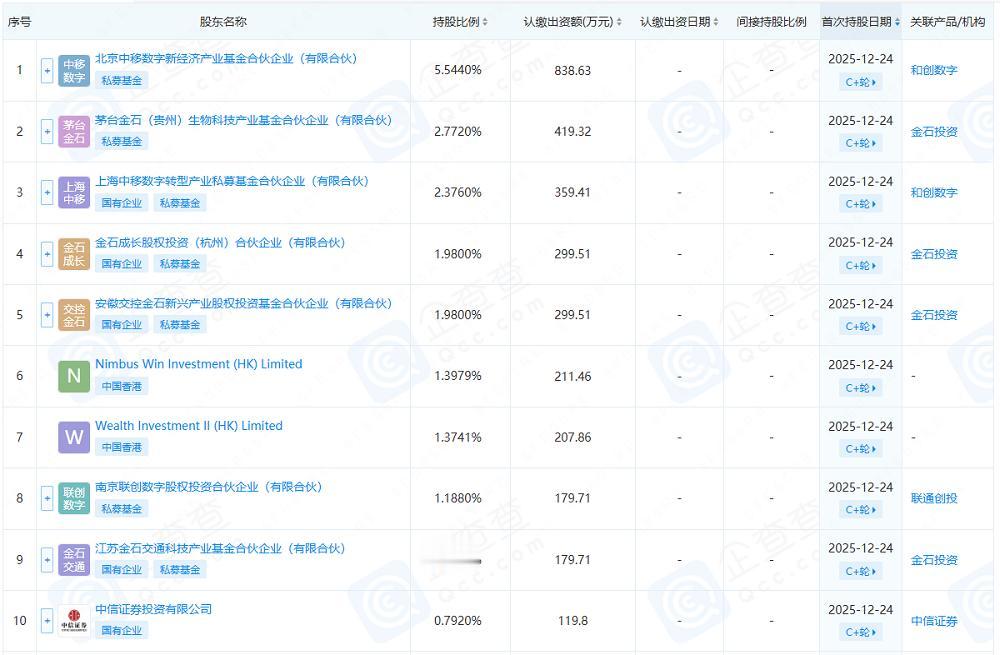Expand row 1 北京中移数字 plus toggle
1000x655 pixels.
pyautogui.click(x=47, y=70)
